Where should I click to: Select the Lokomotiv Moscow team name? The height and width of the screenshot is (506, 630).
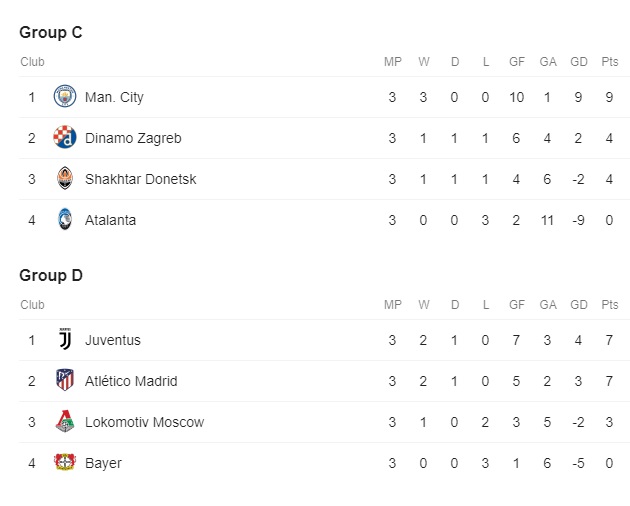[x=145, y=422]
